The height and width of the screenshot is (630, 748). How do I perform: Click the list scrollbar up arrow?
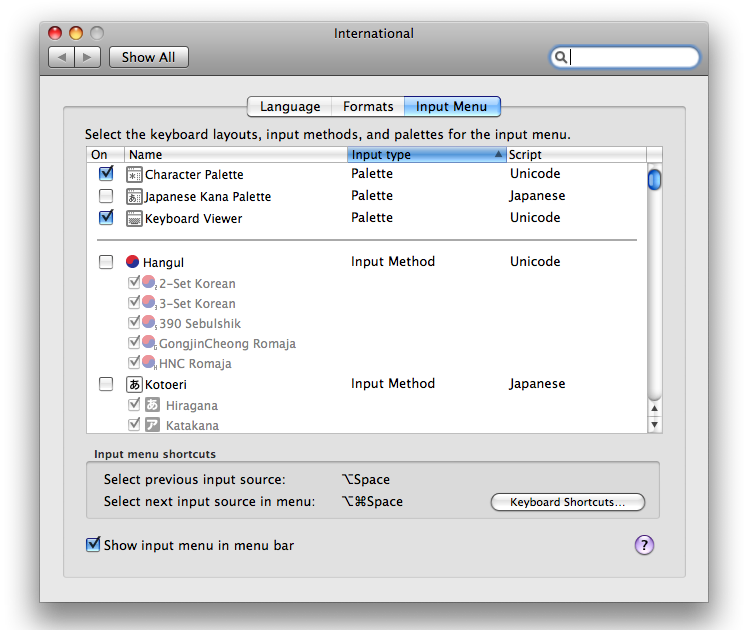[654, 408]
